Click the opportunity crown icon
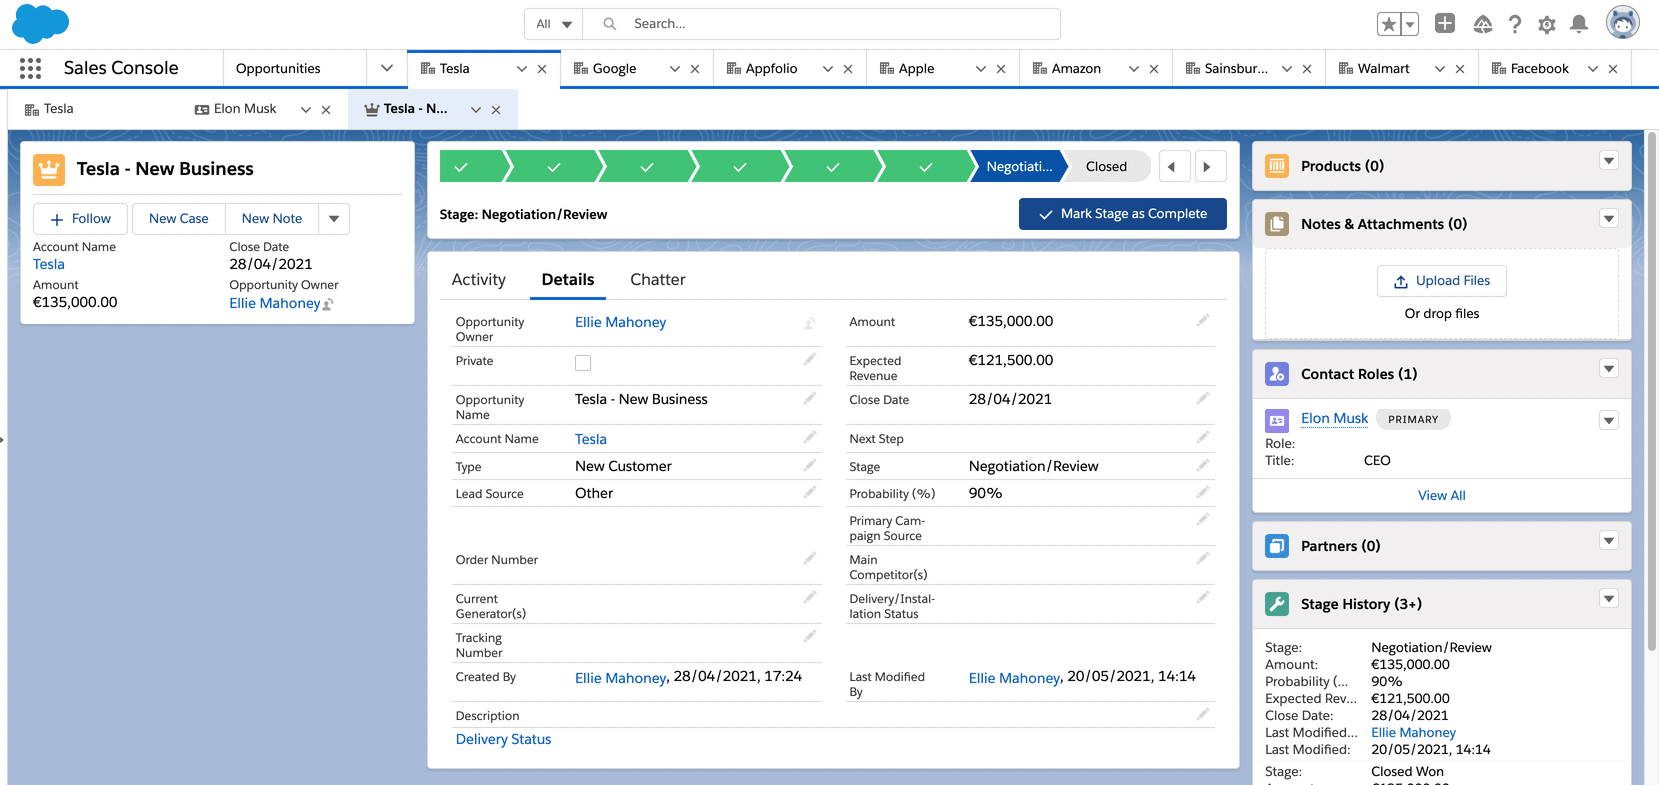1659x785 pixels. (49, 169)
